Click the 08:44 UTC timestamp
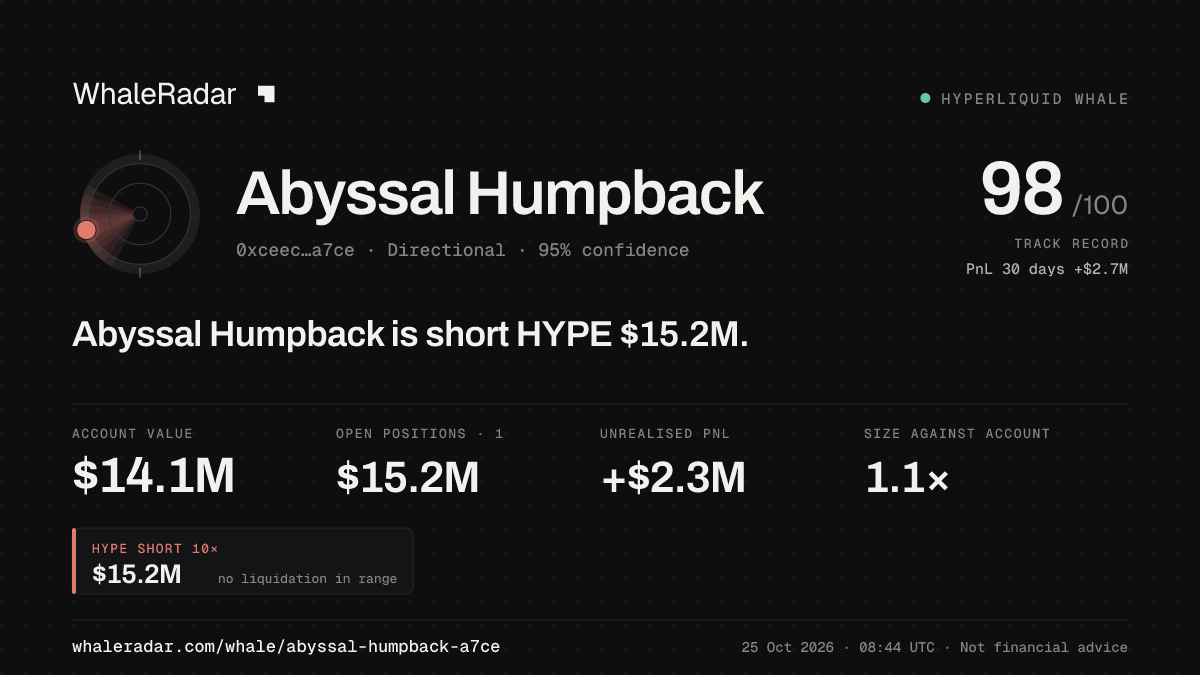Image resolution: width=1200 pixels, height=675 pixels. coord(897,648)
